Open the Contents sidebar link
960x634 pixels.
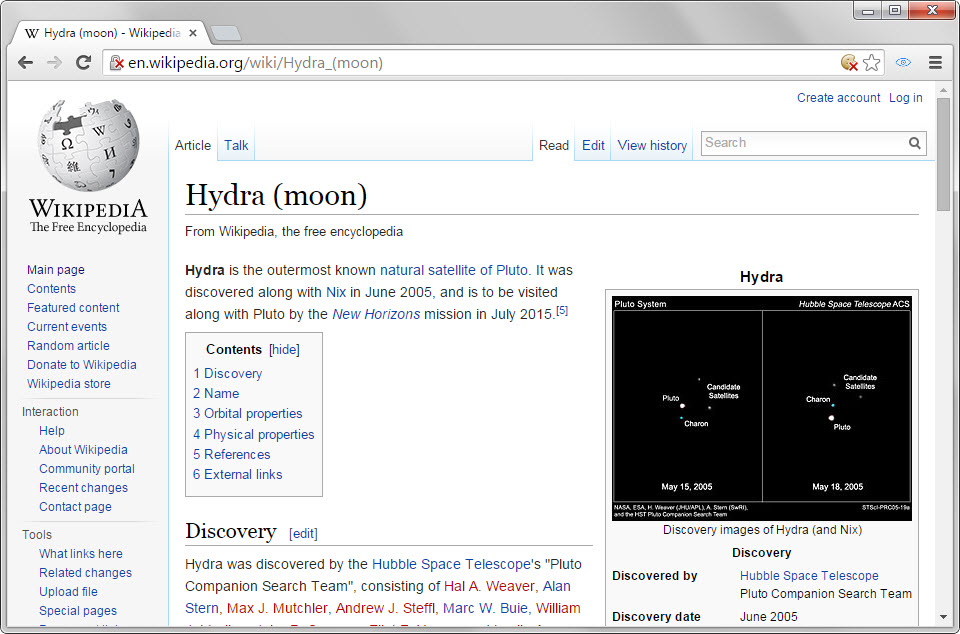pos(51,289)
